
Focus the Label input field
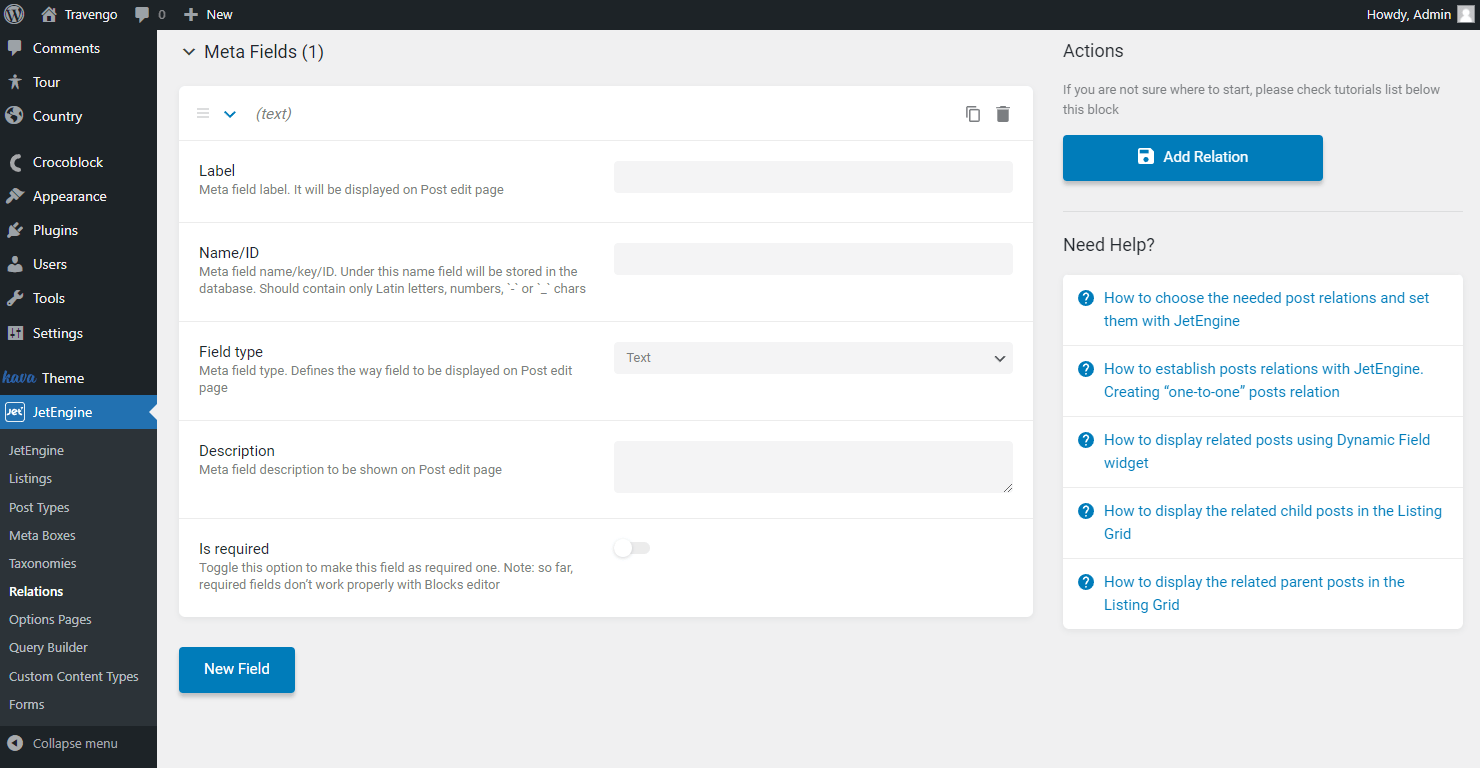813,177
